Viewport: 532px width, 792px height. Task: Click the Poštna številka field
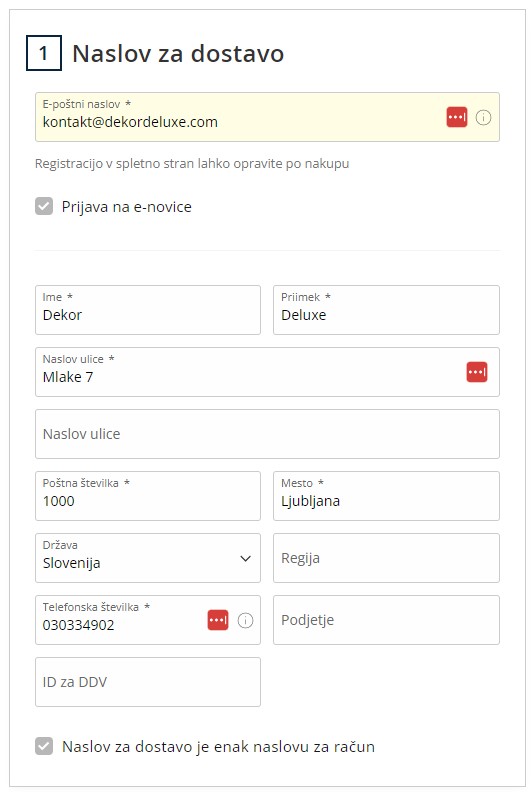(148, 496)
